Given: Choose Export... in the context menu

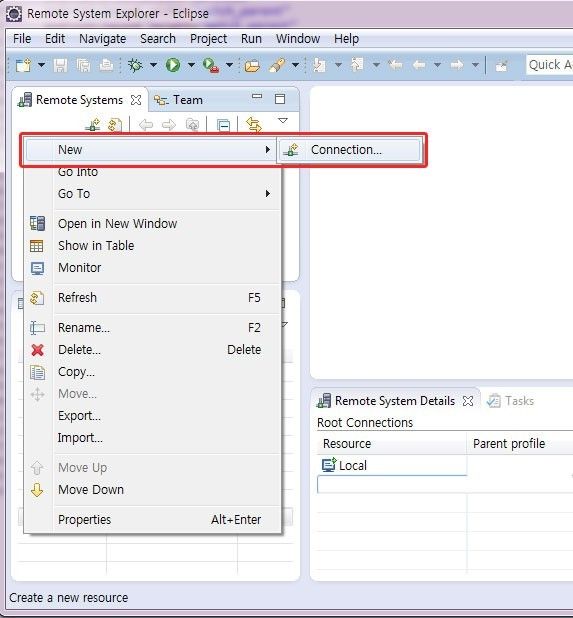Looking at the screenshot, I should pyautogui.click(x=153, y=416).
